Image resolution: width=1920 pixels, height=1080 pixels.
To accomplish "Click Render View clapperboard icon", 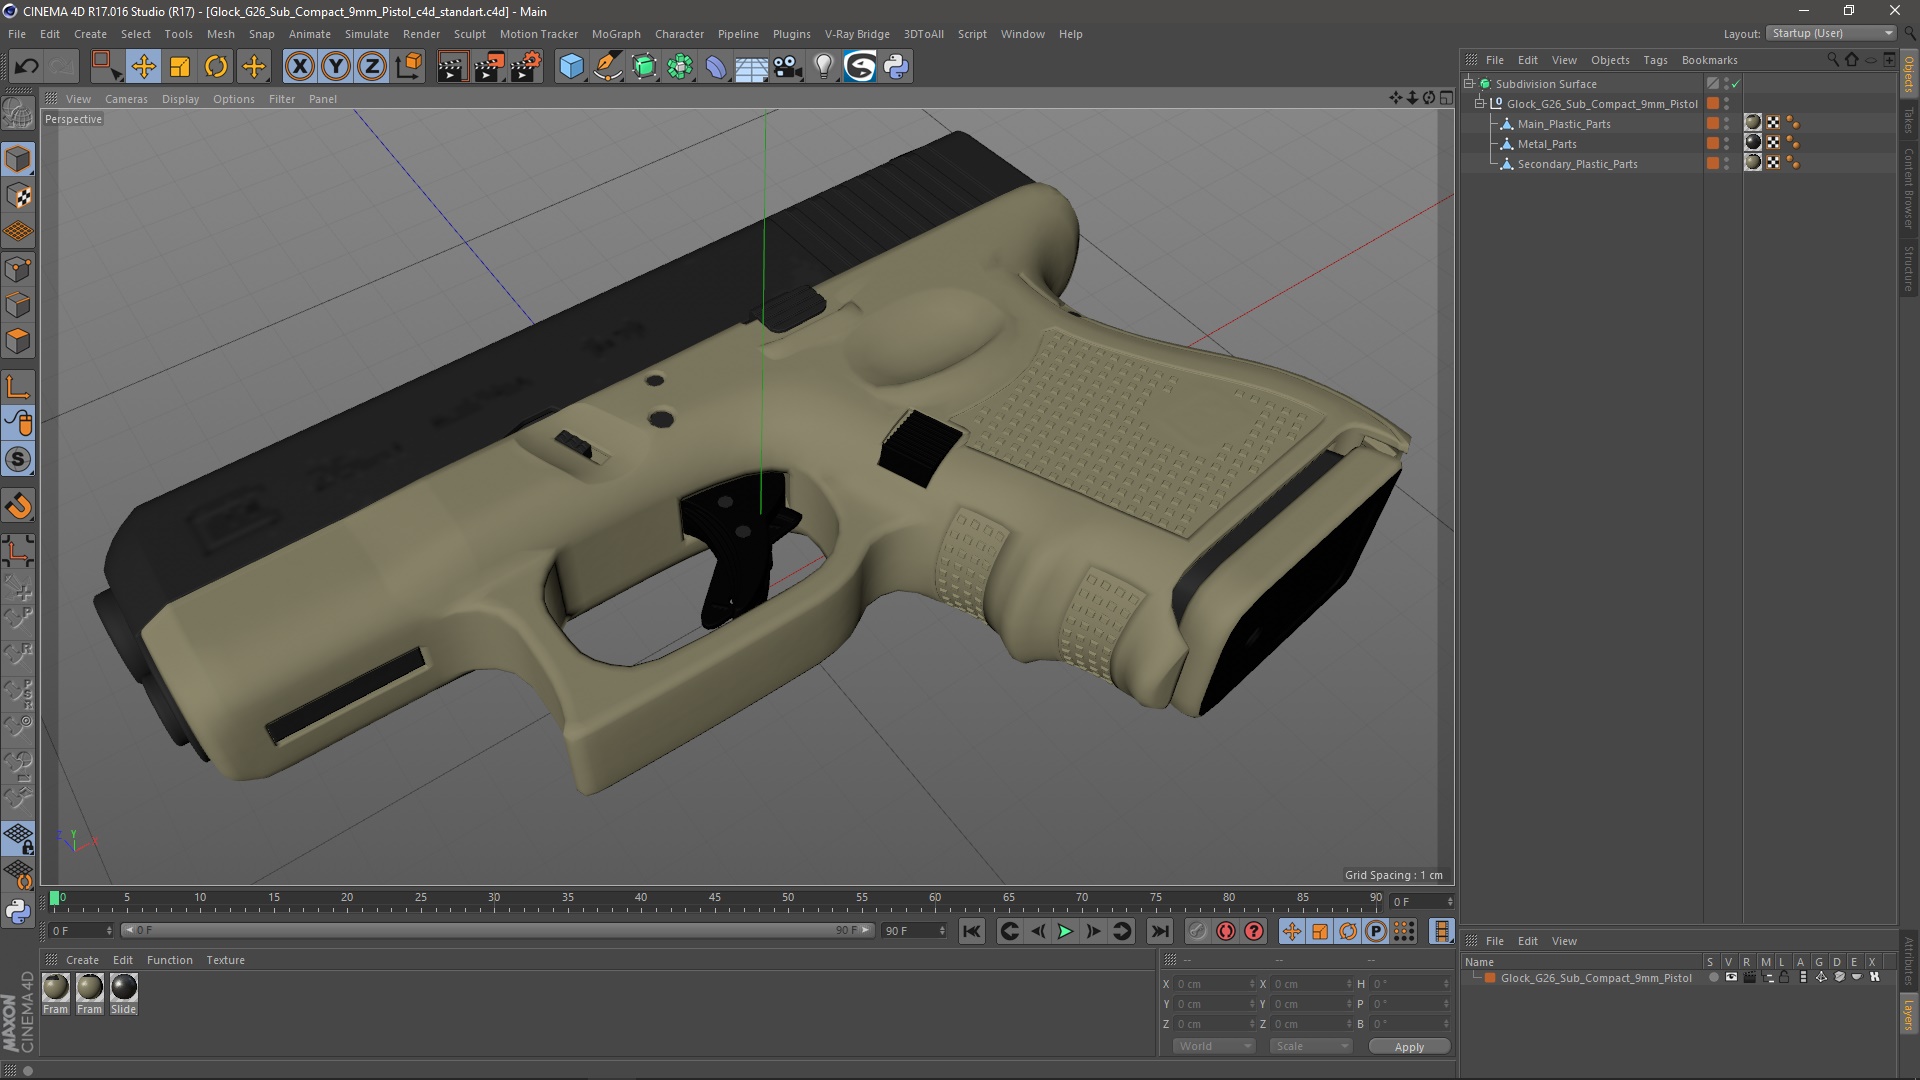I will (x=452, y=67).
